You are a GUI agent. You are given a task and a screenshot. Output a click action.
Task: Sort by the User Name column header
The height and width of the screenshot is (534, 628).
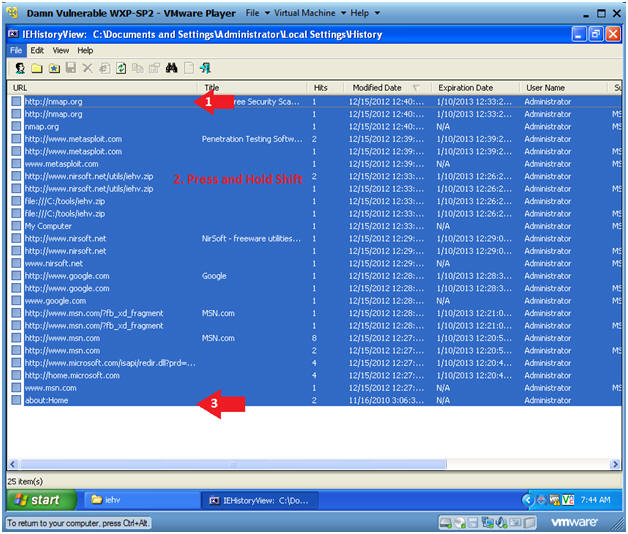point(564,88)
